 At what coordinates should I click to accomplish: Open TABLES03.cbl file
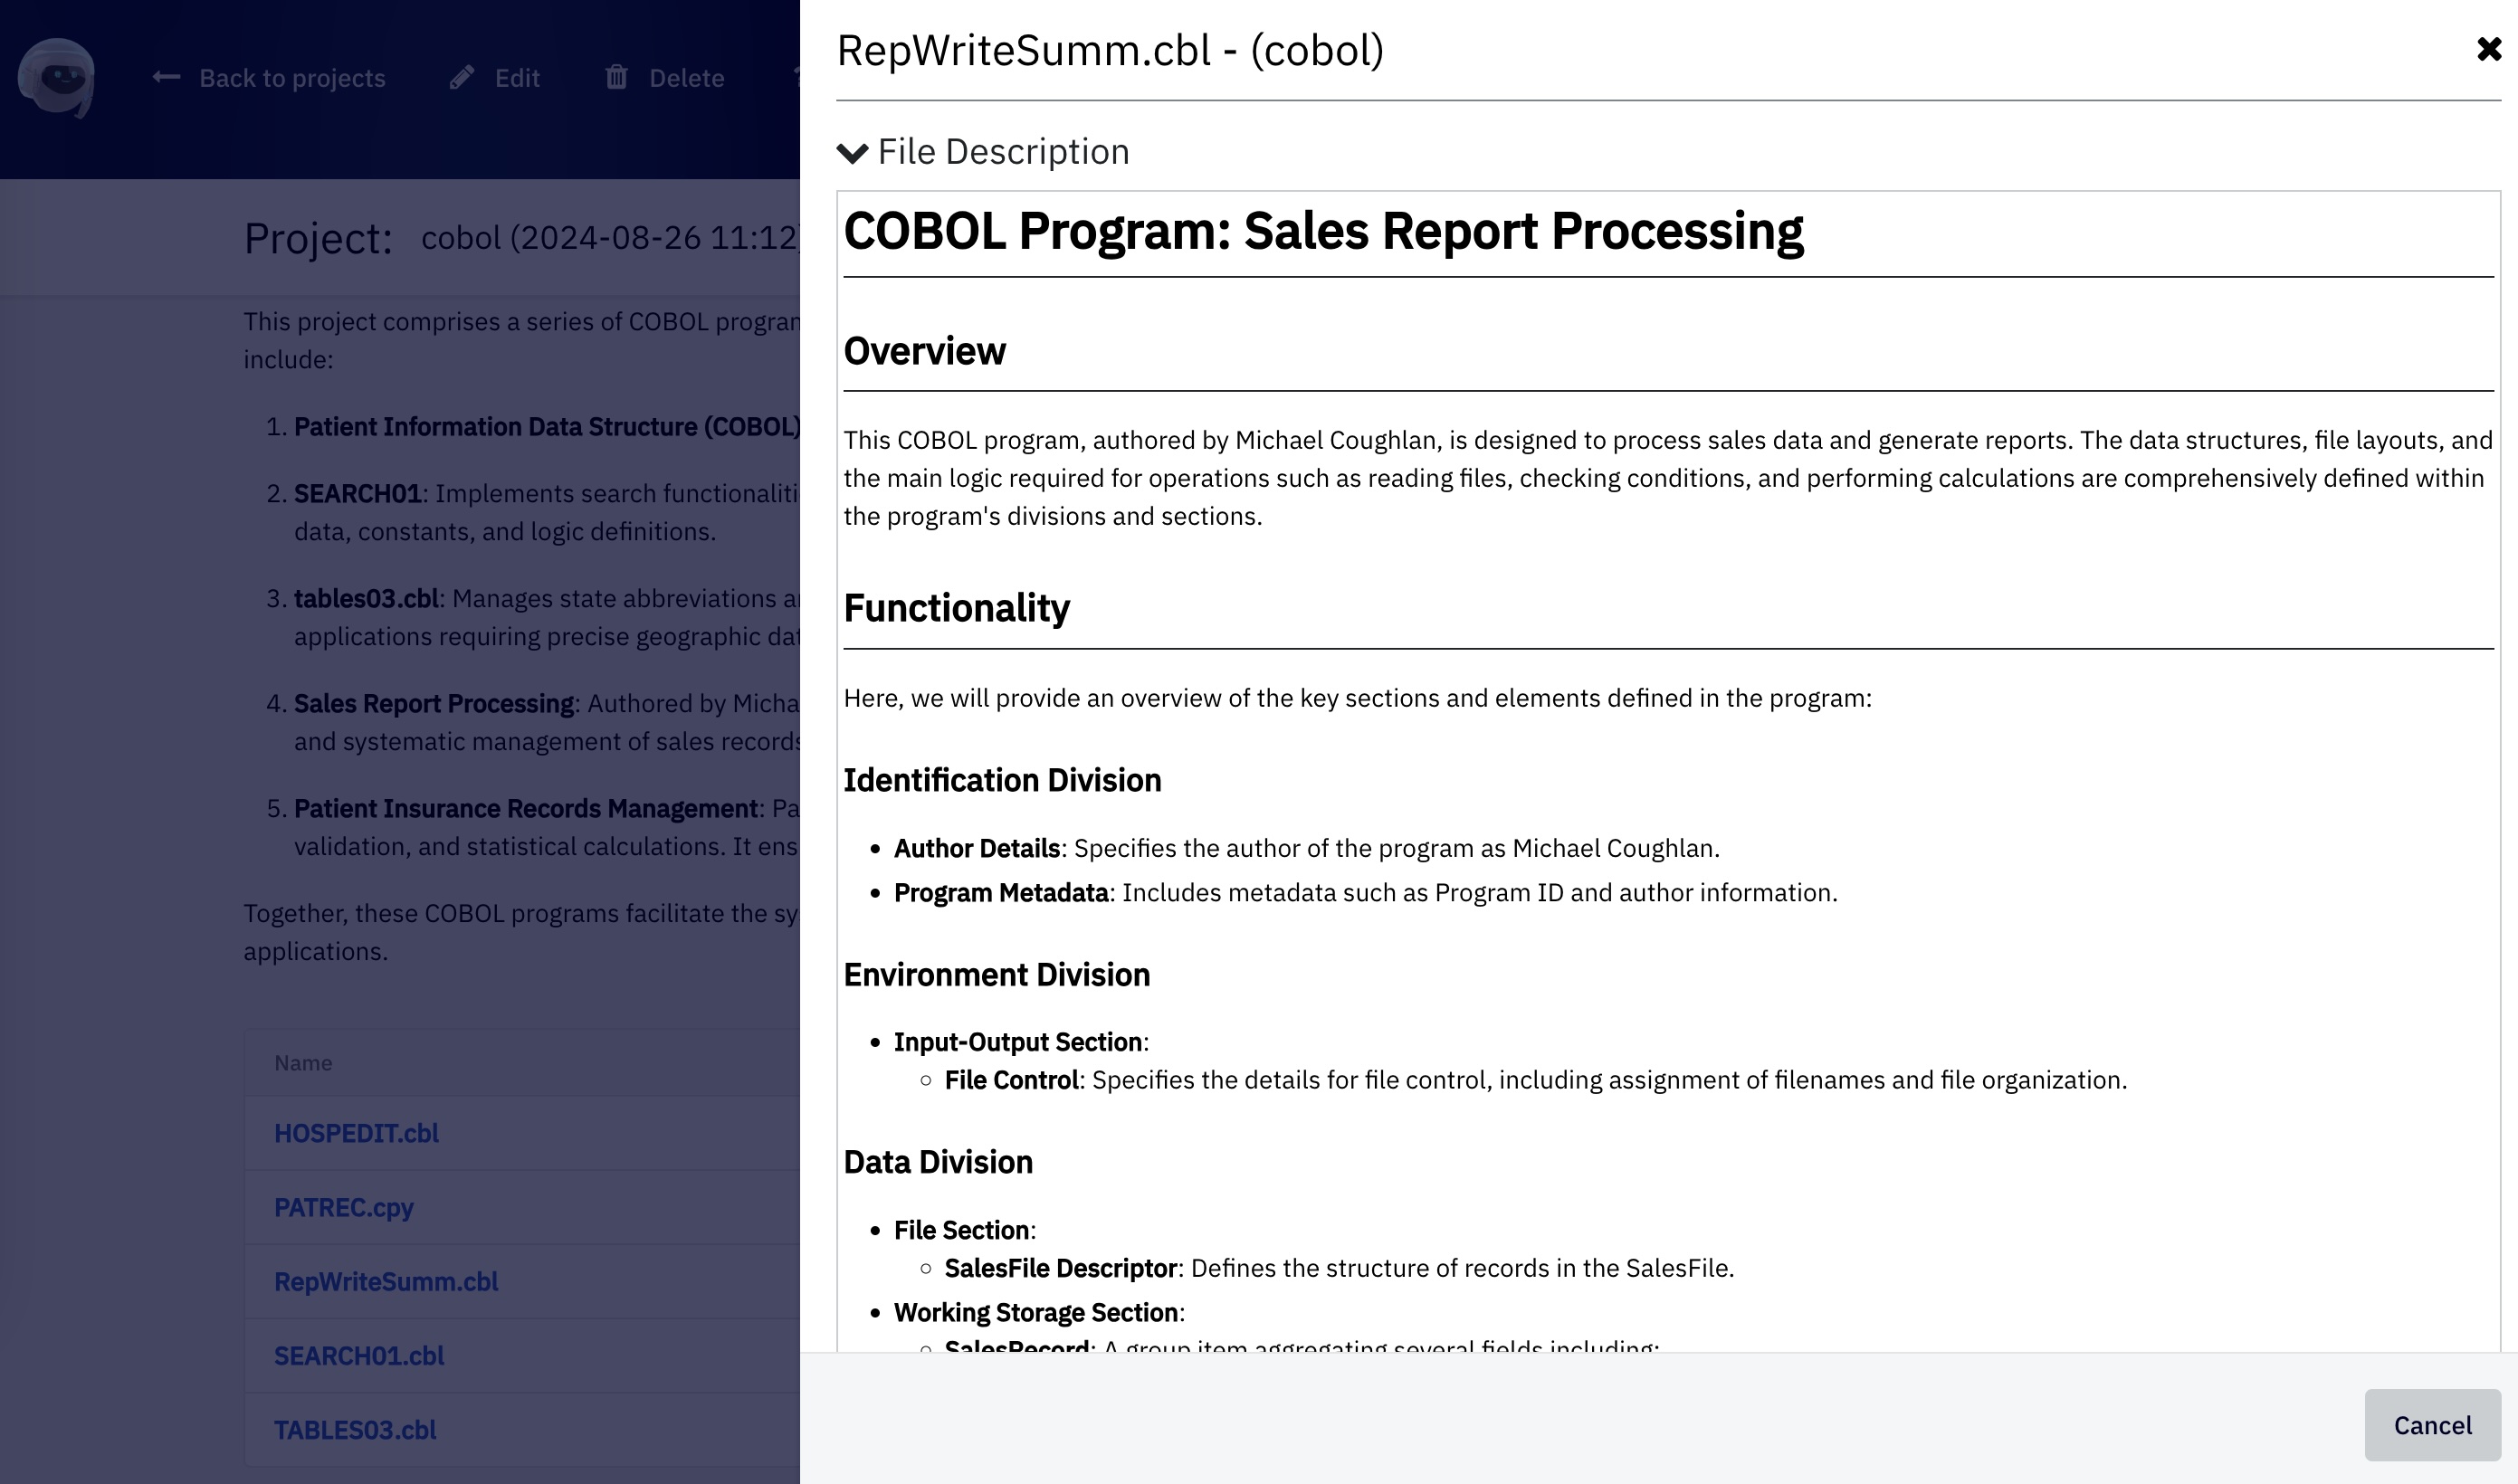355,1429
